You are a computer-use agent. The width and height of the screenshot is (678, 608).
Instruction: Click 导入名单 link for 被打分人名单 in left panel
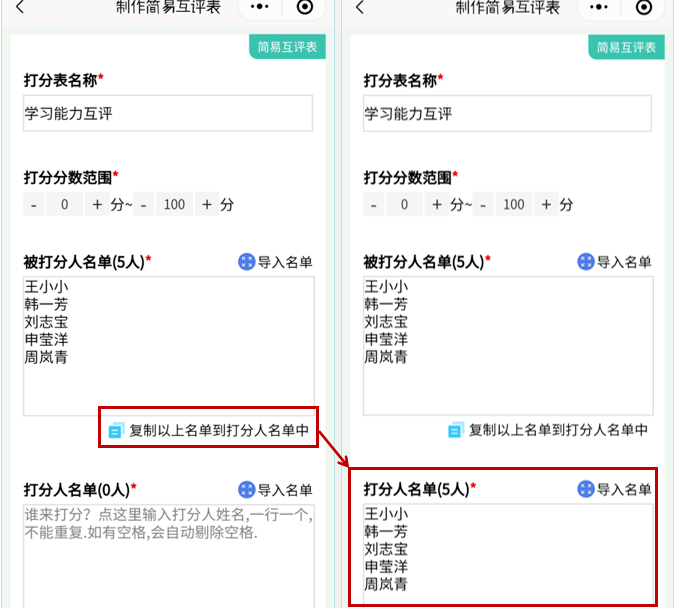coord(285,262)
